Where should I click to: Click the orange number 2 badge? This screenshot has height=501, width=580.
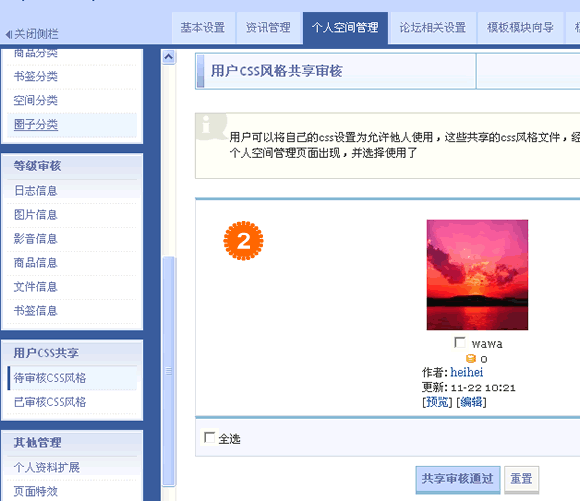pyautogui.click(x=243, y=241)
